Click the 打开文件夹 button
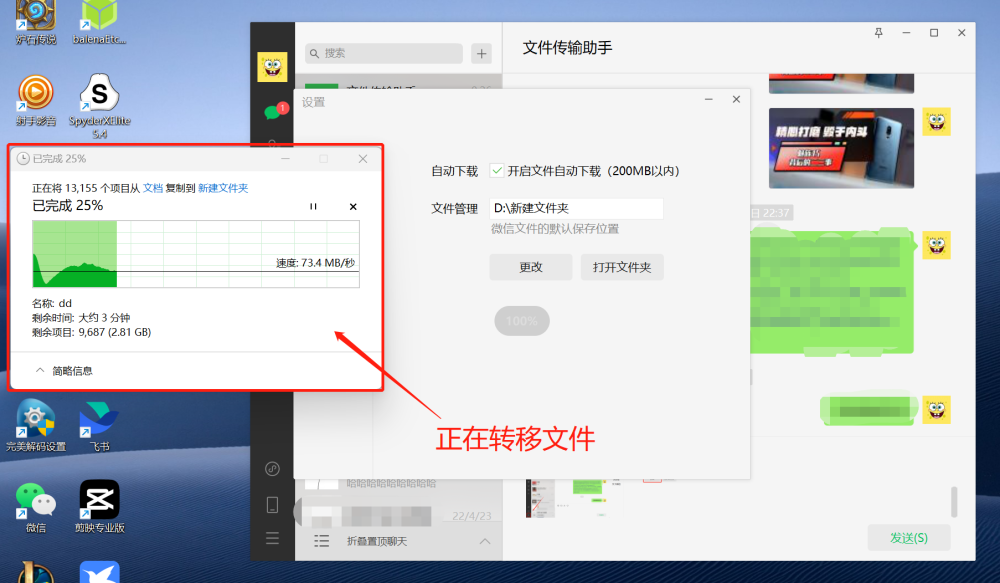The image size is (1000, 583). point(622,267)
